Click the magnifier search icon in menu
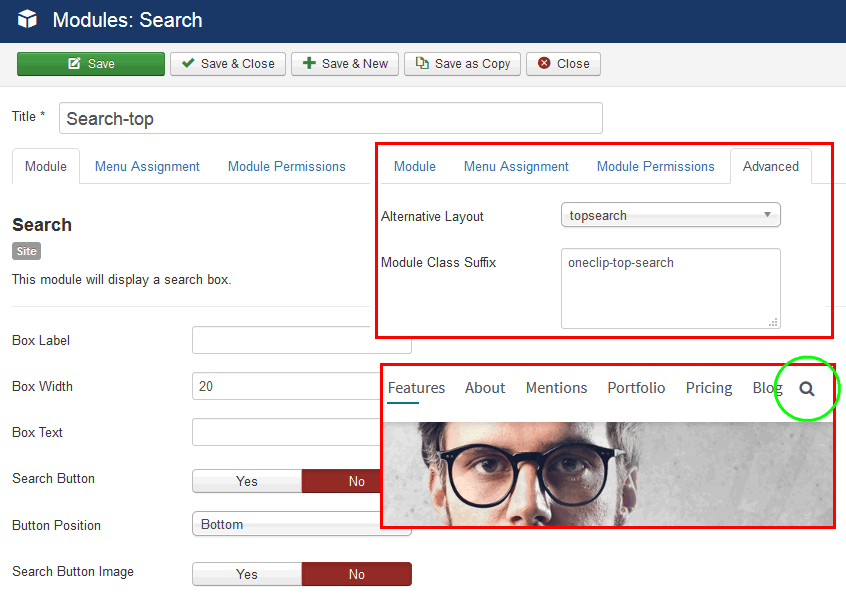Image resolution: width=846 pixels, height=601 pixels. pyautogui.click(x=807, y=389)
